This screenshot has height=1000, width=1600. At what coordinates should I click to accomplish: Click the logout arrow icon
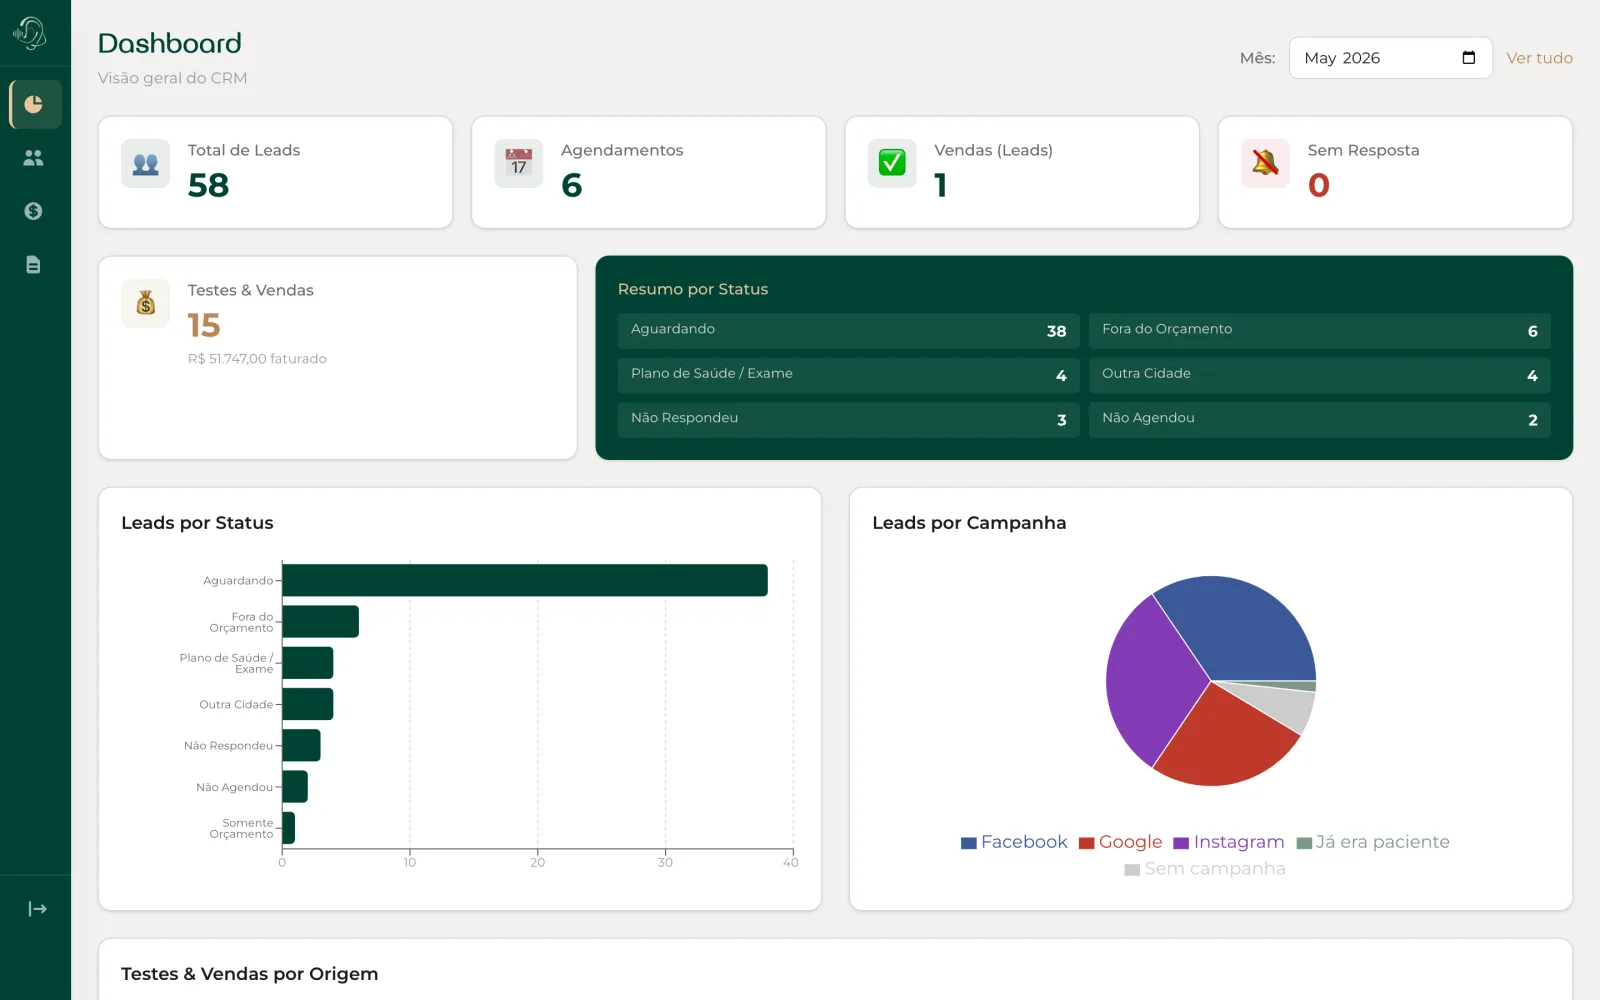37,909
